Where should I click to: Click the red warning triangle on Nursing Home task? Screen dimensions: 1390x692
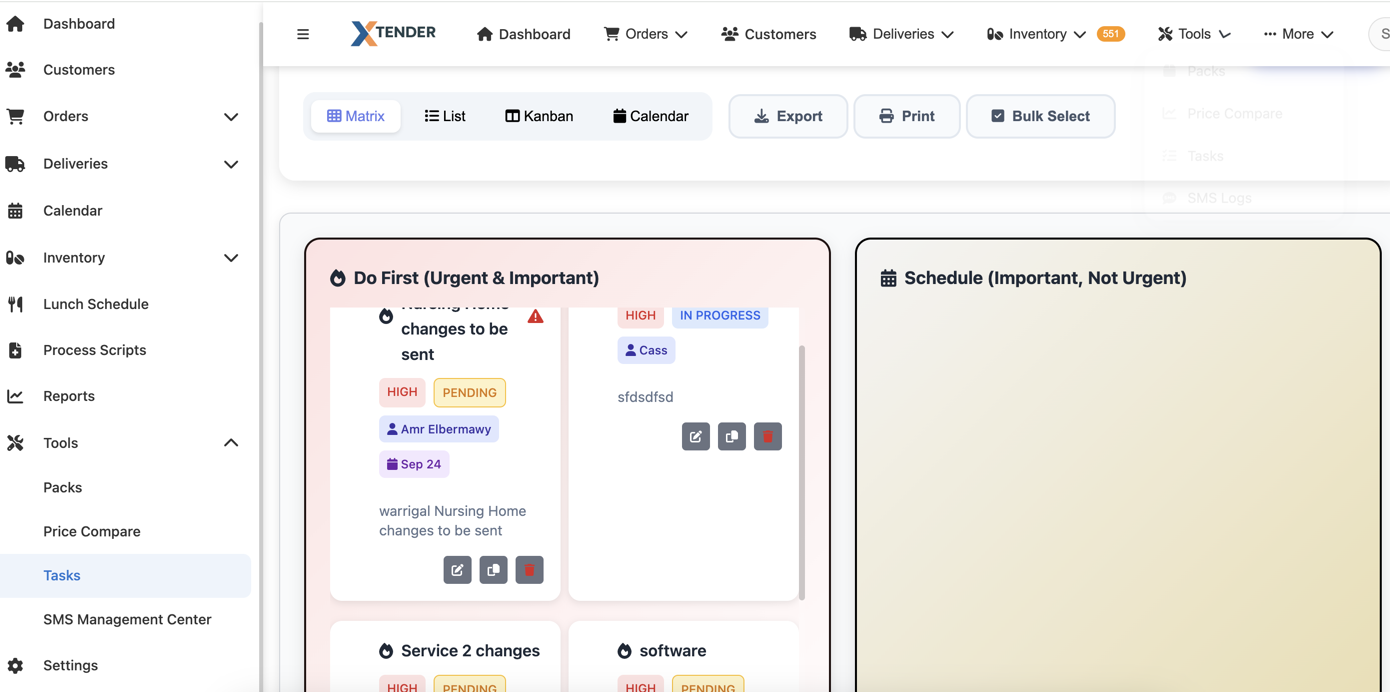click(x=535, y=316)
